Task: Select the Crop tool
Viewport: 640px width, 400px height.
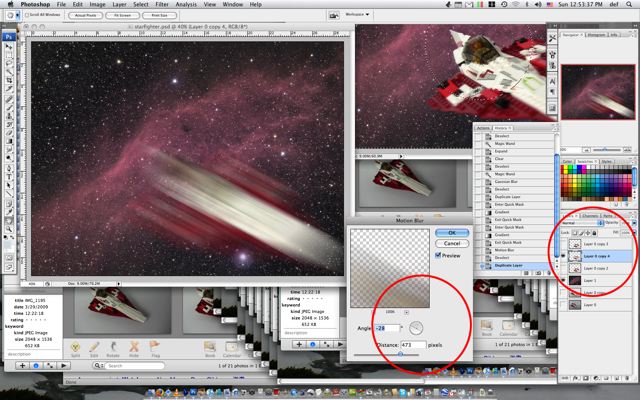Action: click(9, 80)
